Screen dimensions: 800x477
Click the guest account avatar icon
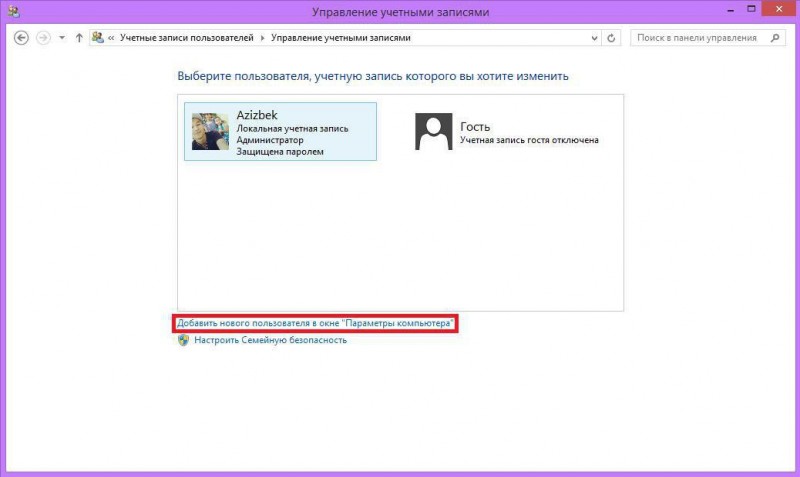tap(434, 132)
